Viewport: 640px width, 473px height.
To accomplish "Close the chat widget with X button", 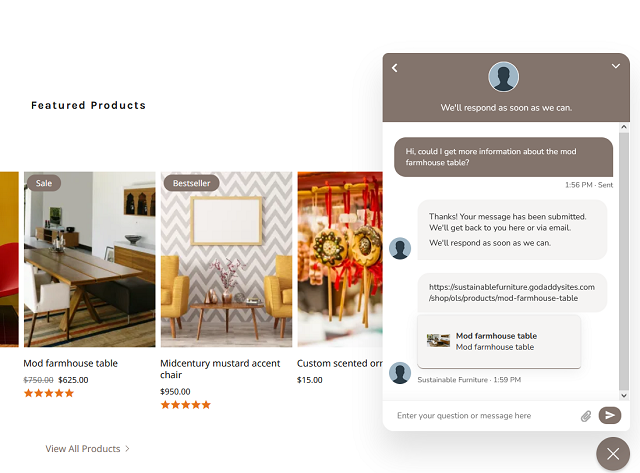I will coord(613,454).
